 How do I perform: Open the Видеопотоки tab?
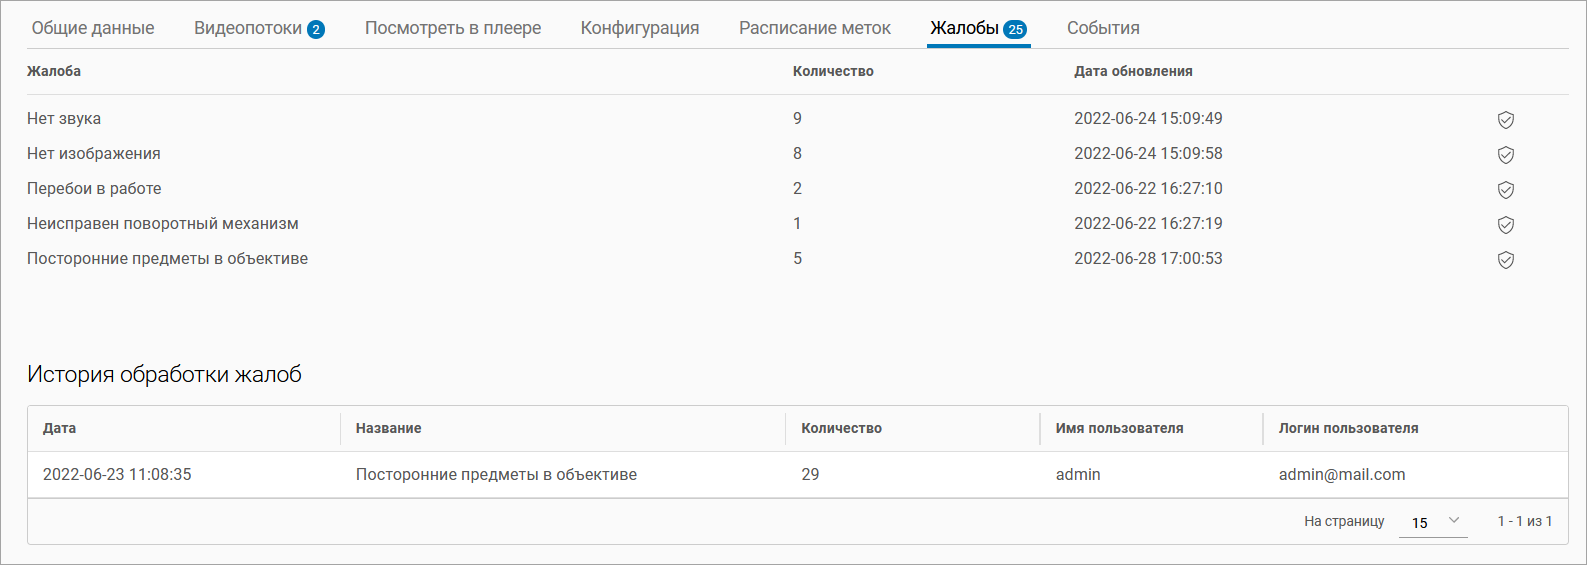pos(259,28)
